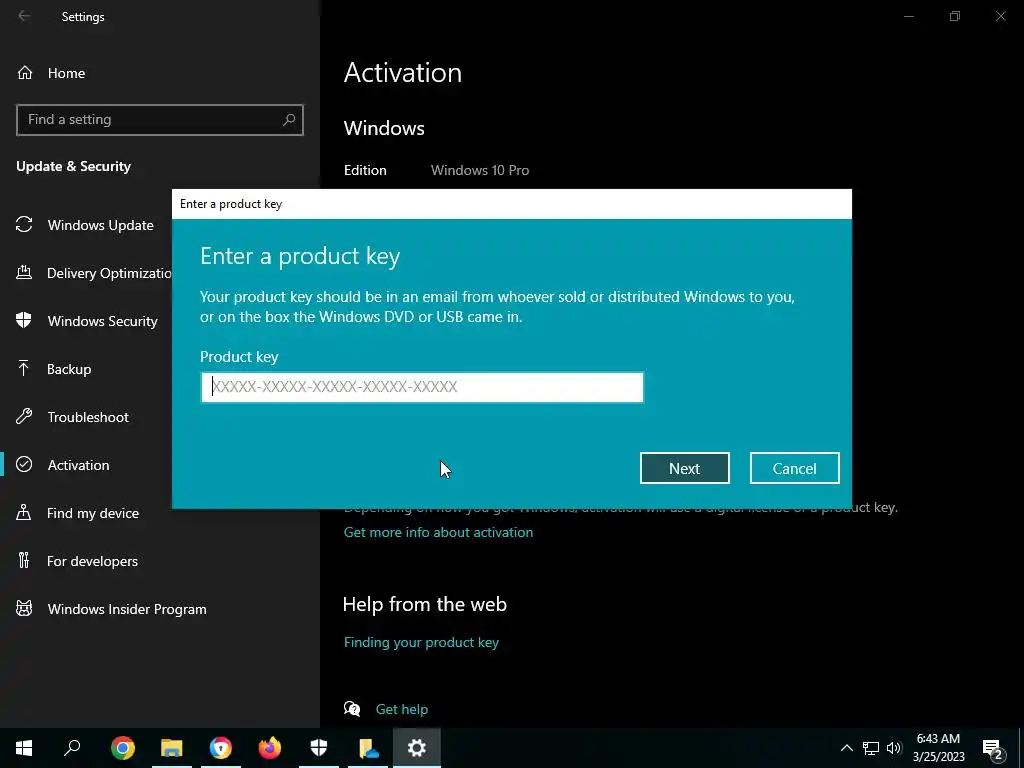Open Finding your product key link
The image size is (1024, 768).
pyautogui.click(x=421, y=642)
